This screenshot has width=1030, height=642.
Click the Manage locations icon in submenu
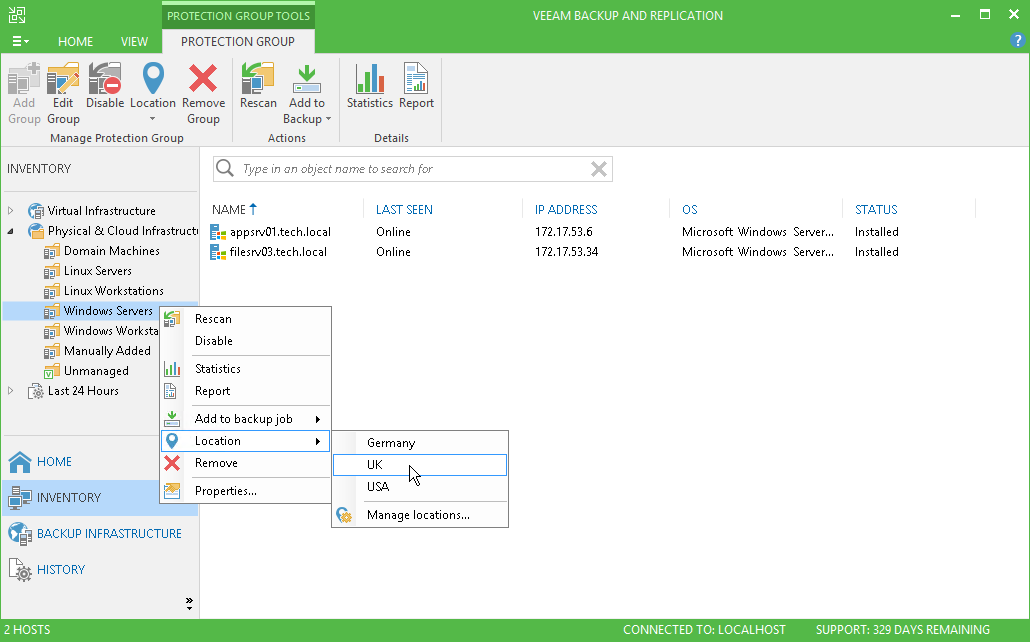click(344, 515)
